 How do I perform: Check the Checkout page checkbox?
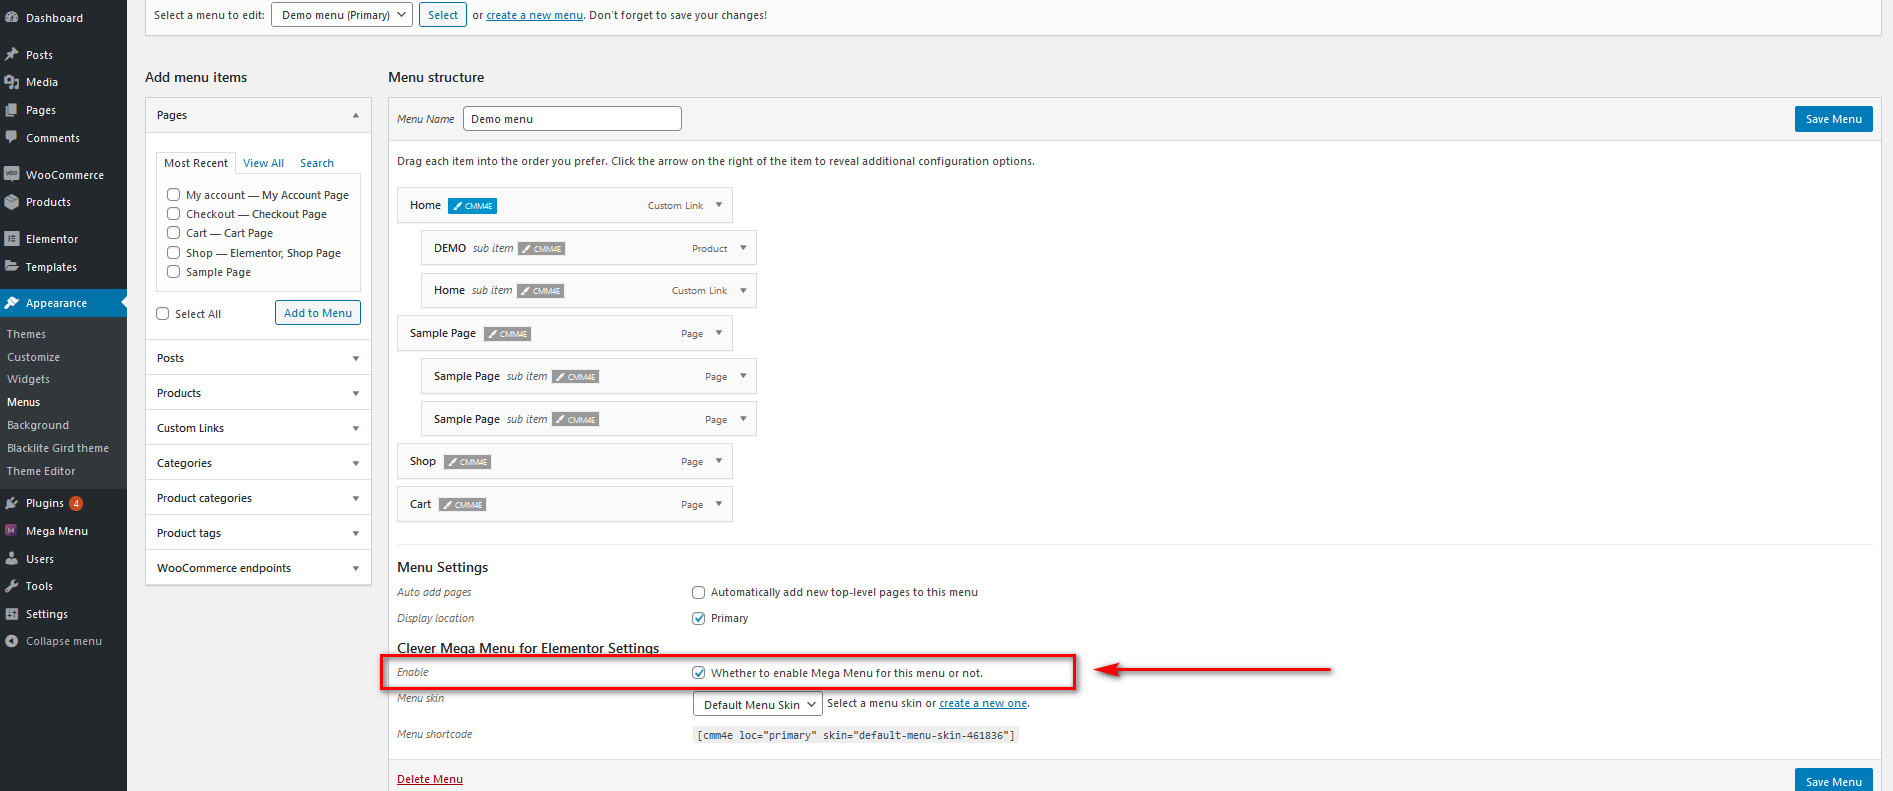point(174,214)
